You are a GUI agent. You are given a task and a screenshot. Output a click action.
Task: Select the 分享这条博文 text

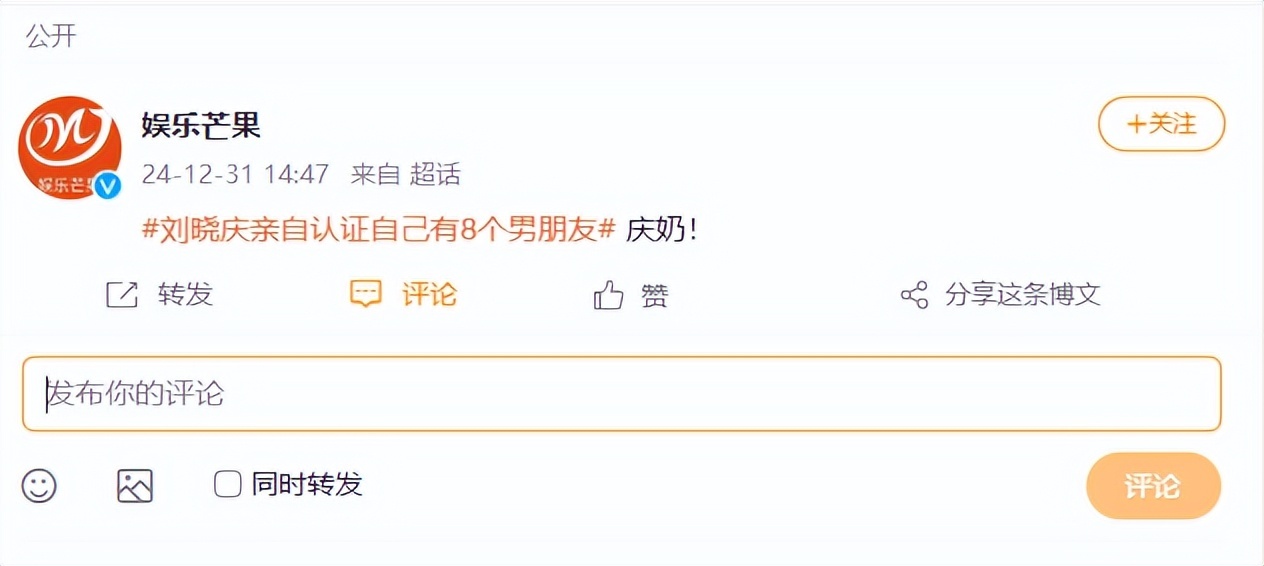pos(1022,295)
